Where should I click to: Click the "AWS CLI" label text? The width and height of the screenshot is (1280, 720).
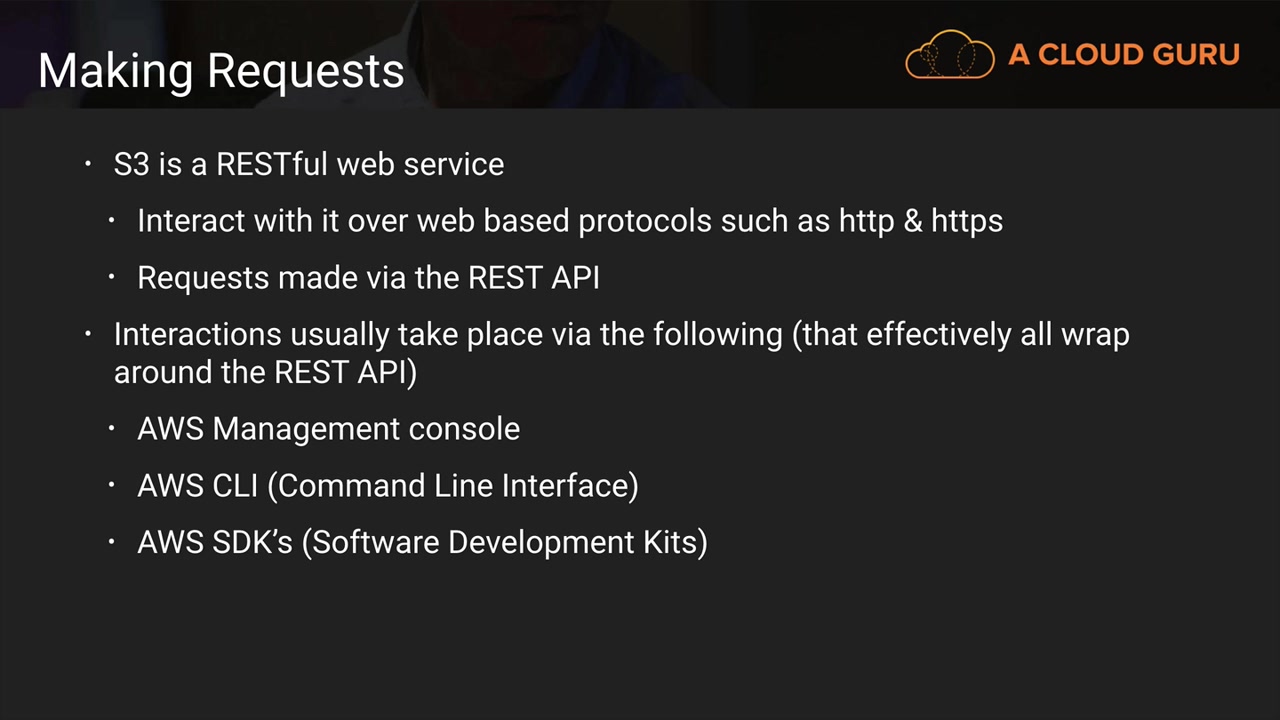click(197, 486)
